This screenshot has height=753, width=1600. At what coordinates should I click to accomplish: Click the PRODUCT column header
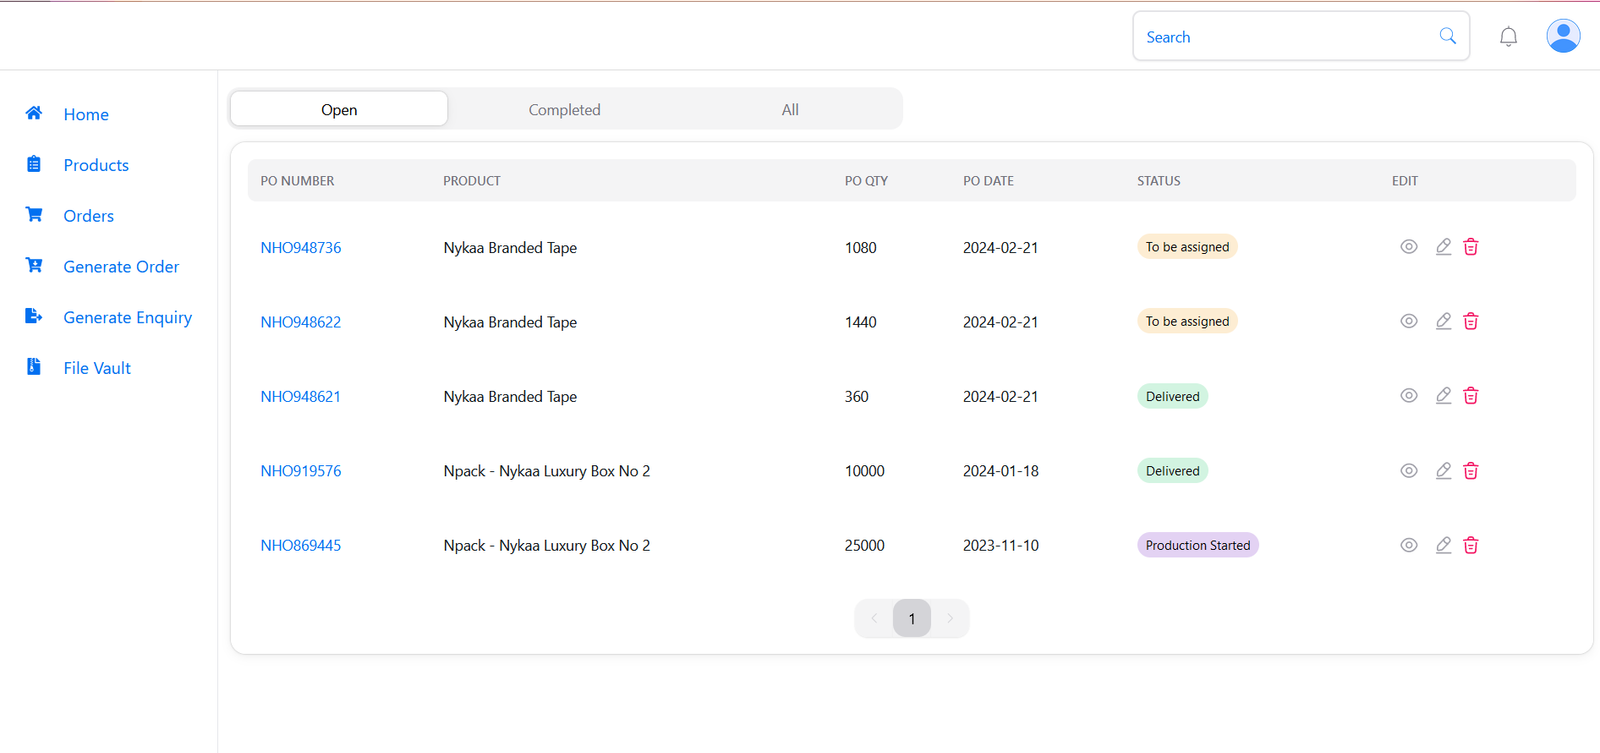click(472, 181)
